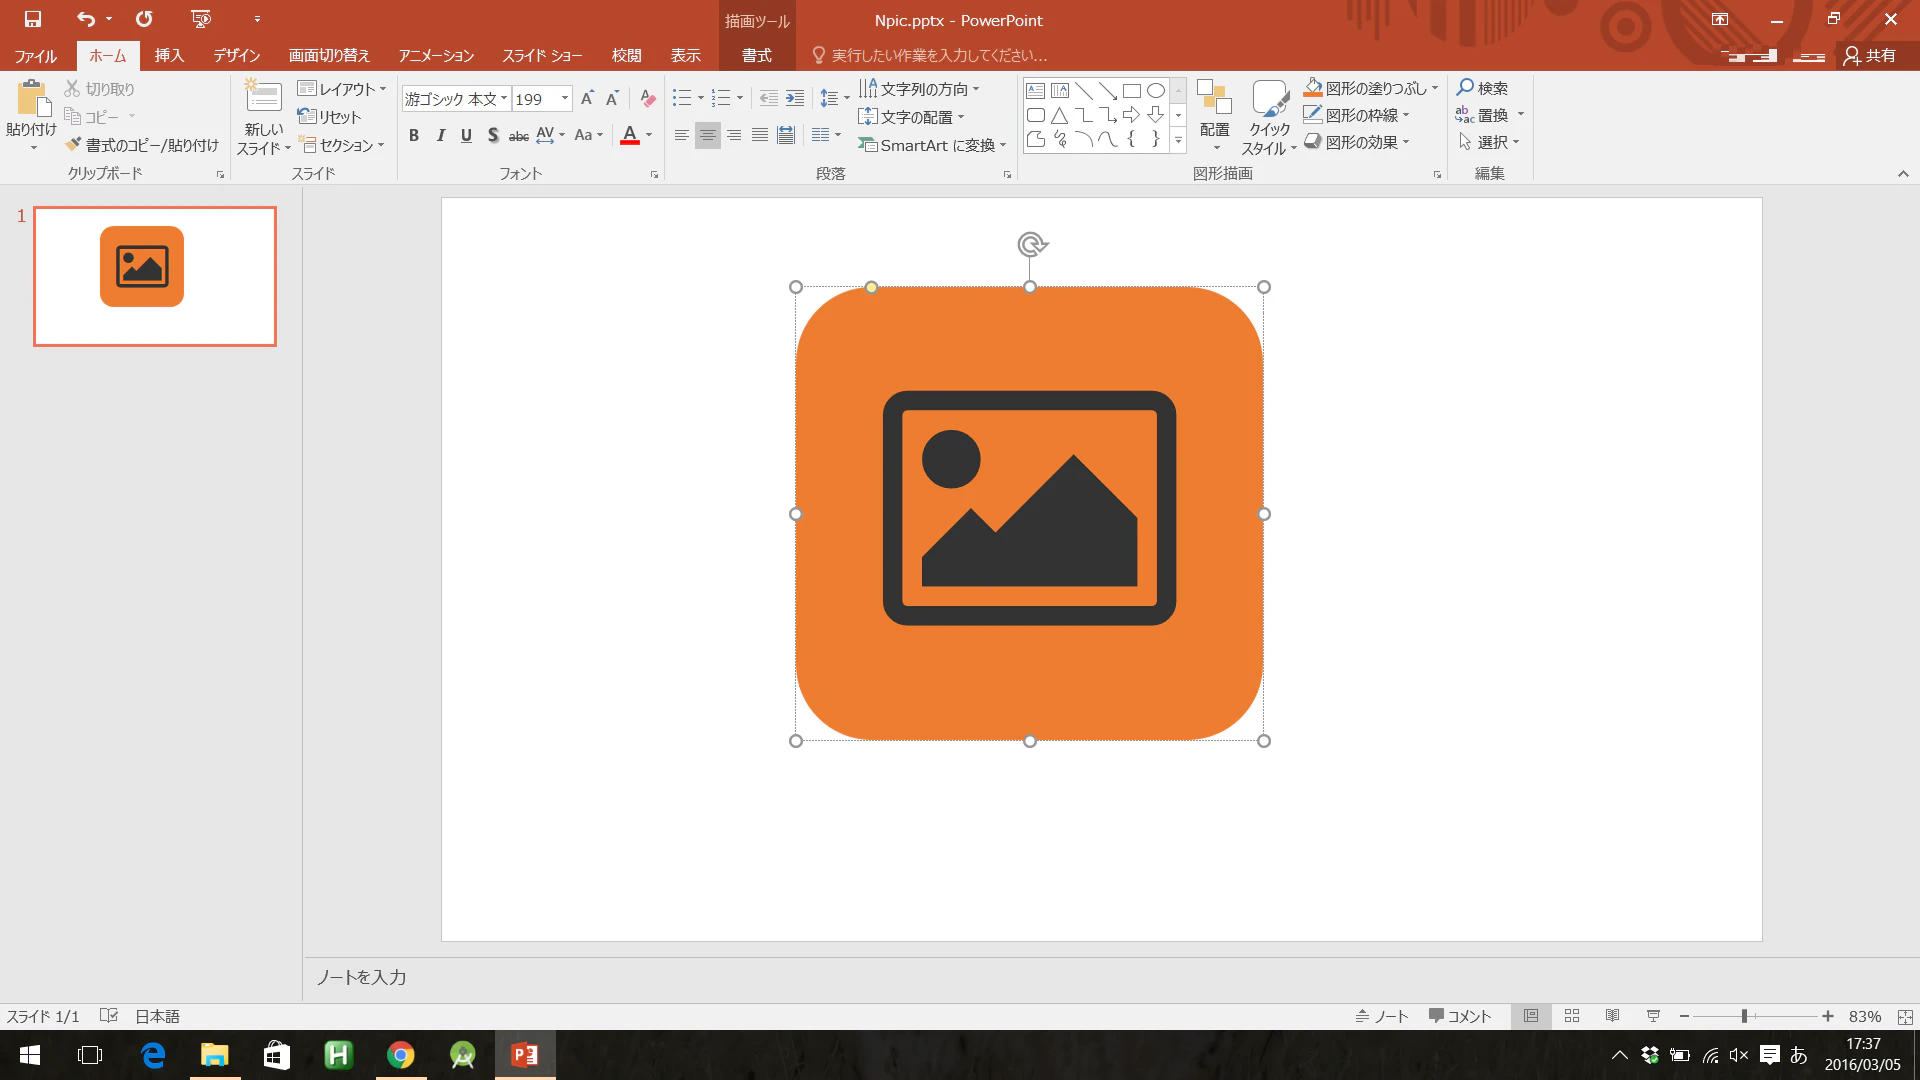
Task: Click the text shadow S icon
Action: tap(492, 135)
